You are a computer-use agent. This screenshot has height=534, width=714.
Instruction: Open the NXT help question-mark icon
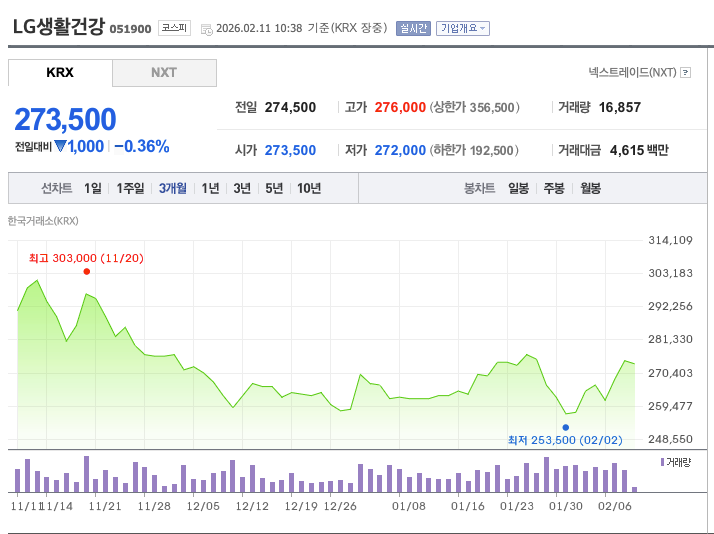point(685,72)
